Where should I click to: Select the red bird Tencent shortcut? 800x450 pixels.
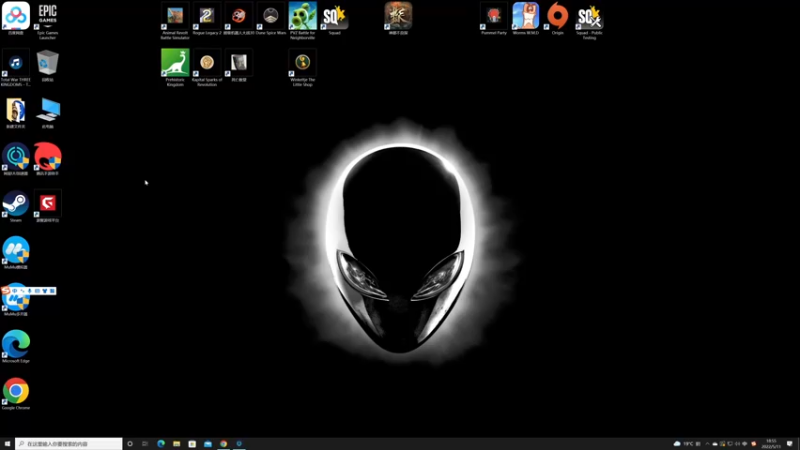47,159
